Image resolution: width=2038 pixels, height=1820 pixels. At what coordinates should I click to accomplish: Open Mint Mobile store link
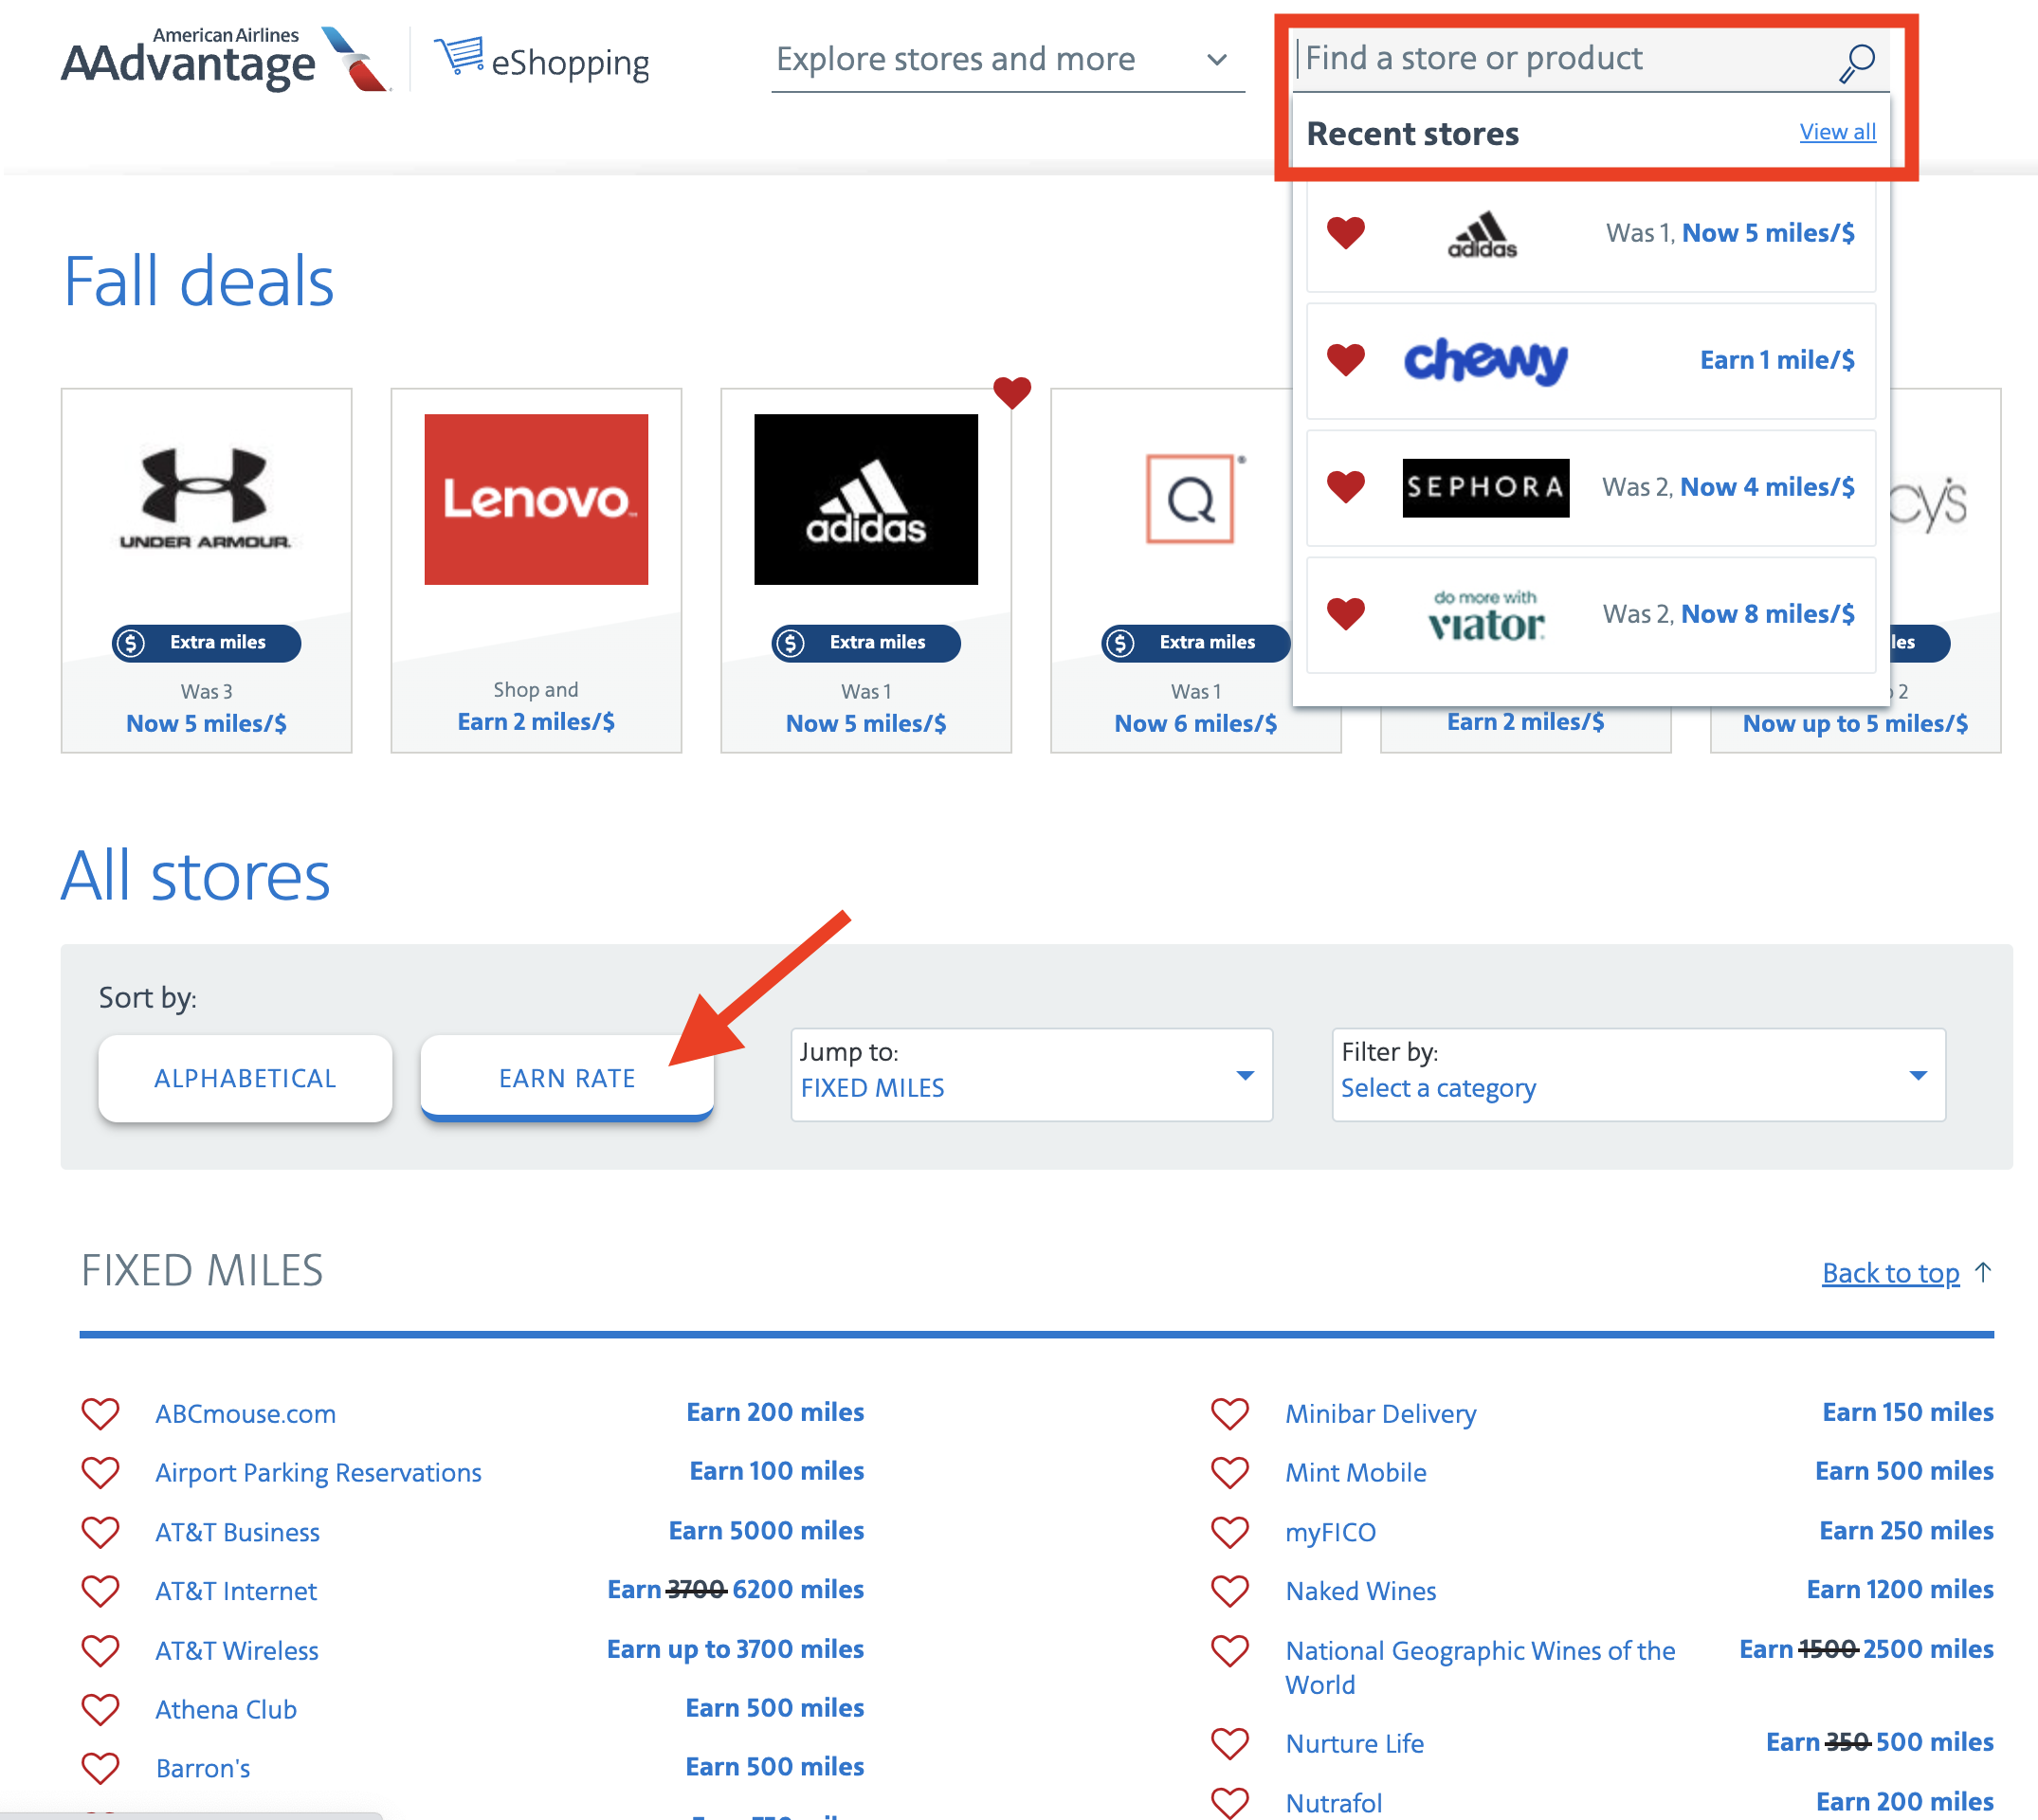click(1356, 1473)
